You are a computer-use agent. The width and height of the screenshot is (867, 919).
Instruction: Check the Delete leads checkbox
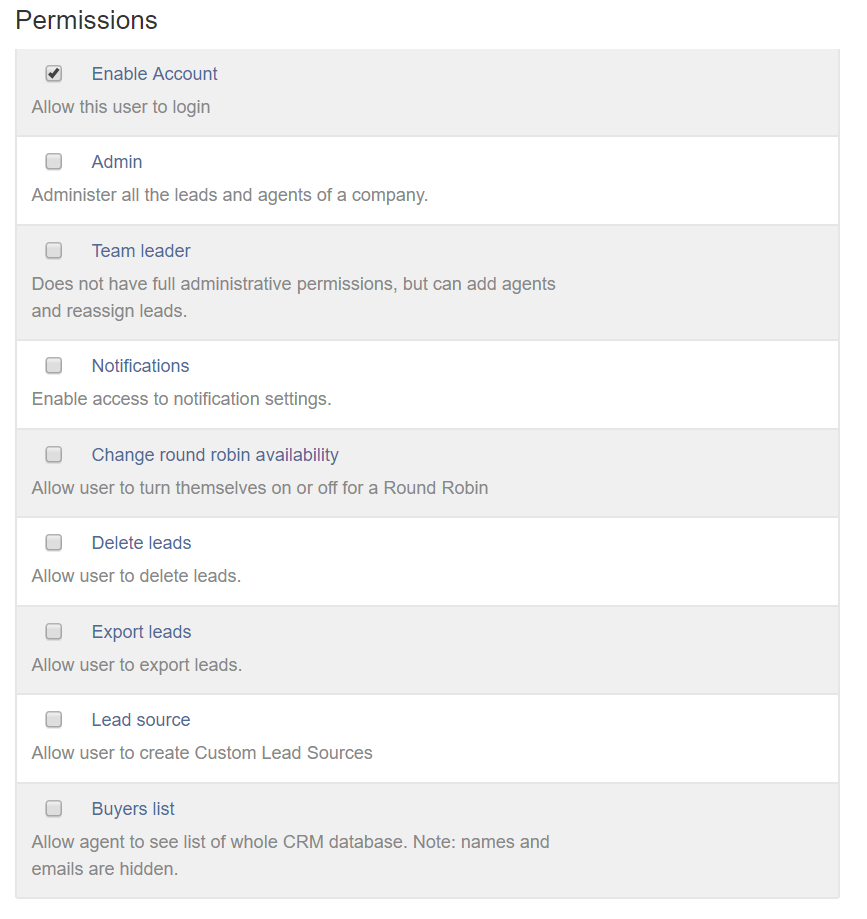54,543
